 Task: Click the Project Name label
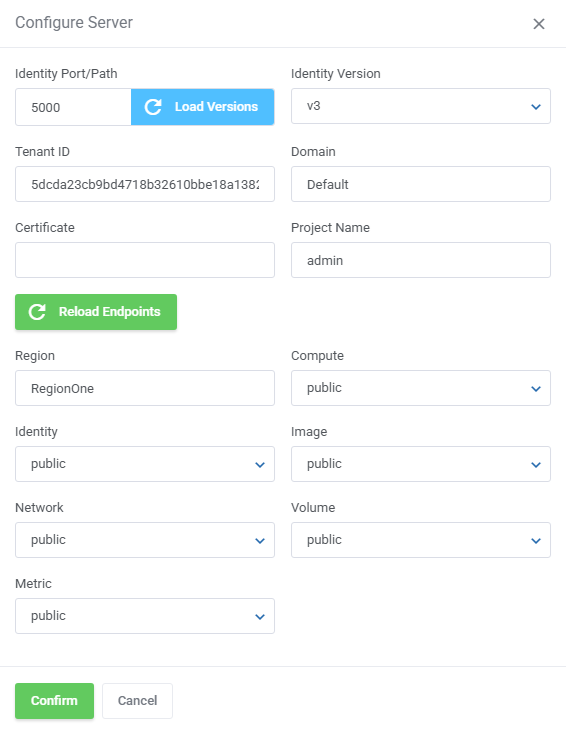point(330,228)
